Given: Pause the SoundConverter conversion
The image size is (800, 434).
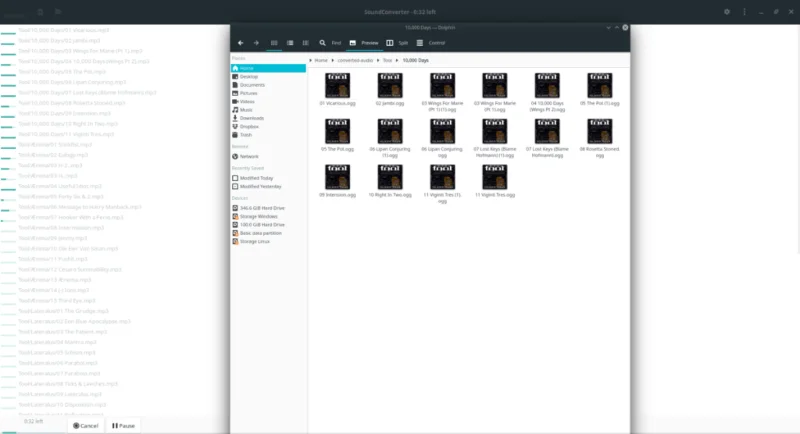Looking at the screenshot, I should [x=123, y=425].
